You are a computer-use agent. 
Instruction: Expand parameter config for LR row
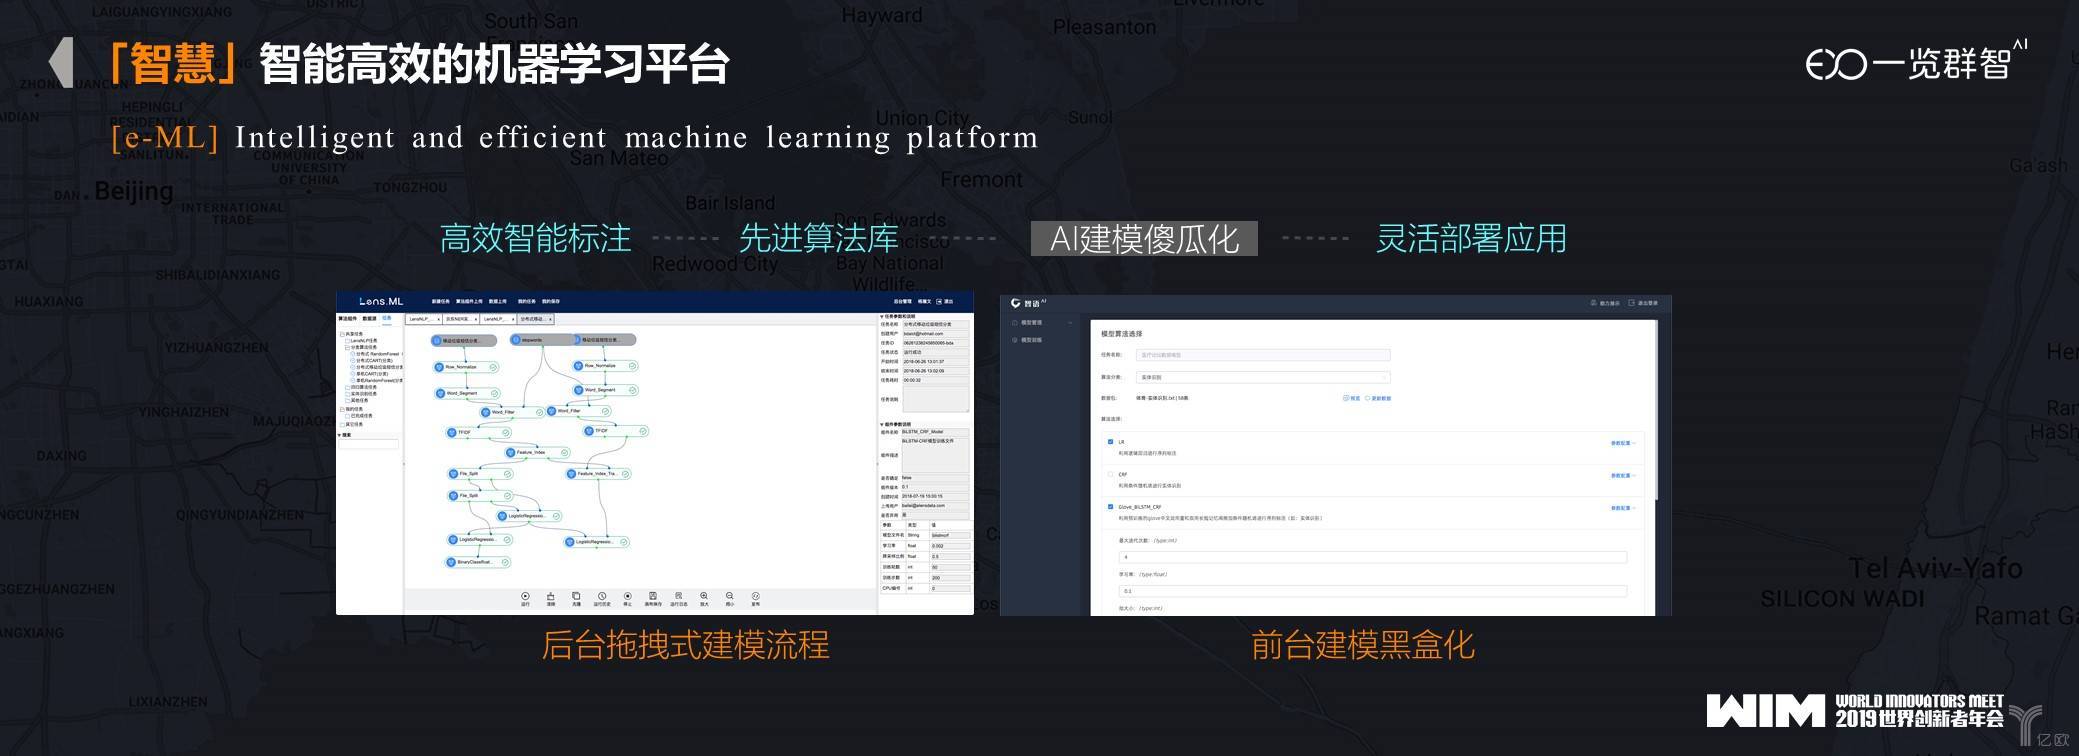click(x=1622, y=442)
